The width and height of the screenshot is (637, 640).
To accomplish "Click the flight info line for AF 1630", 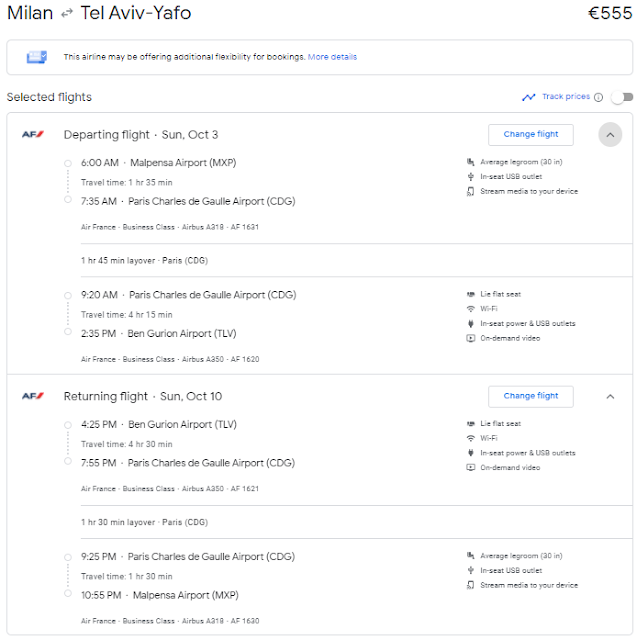I will (x=170, y=621).
